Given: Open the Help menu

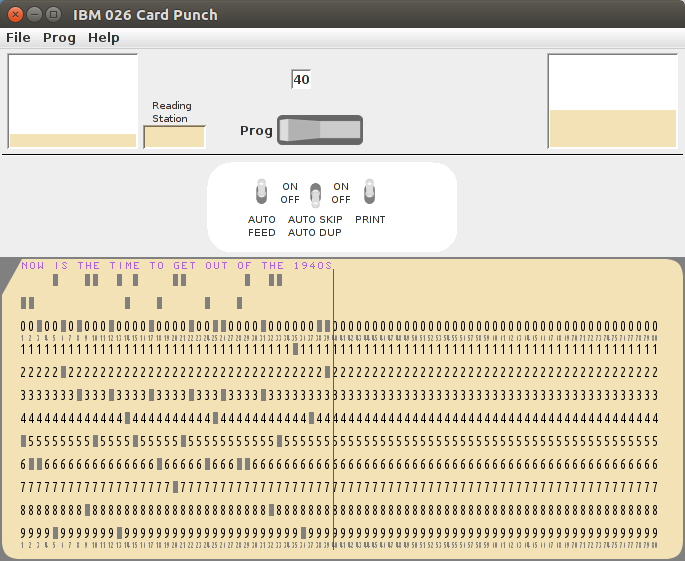Looking at the screenshot, I should (104, 38).
